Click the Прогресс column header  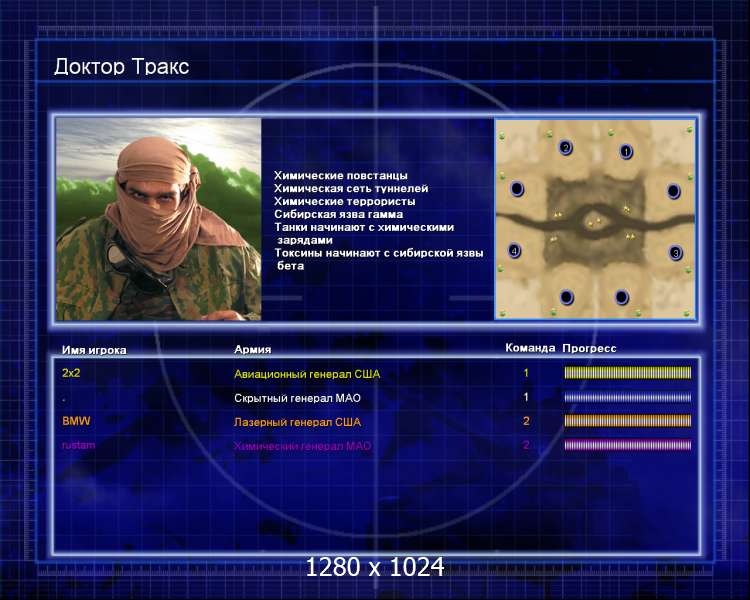(589, 348)
